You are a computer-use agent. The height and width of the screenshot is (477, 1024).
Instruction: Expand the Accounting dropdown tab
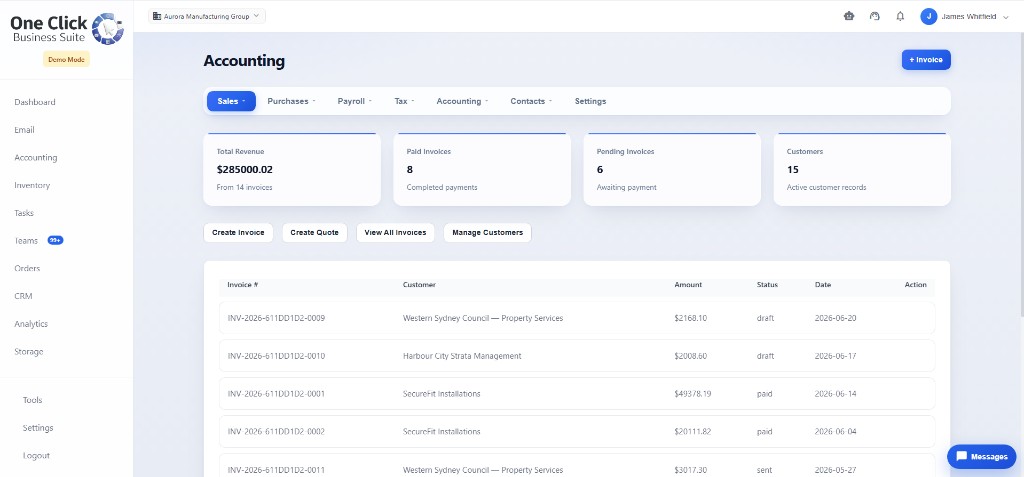462,101
